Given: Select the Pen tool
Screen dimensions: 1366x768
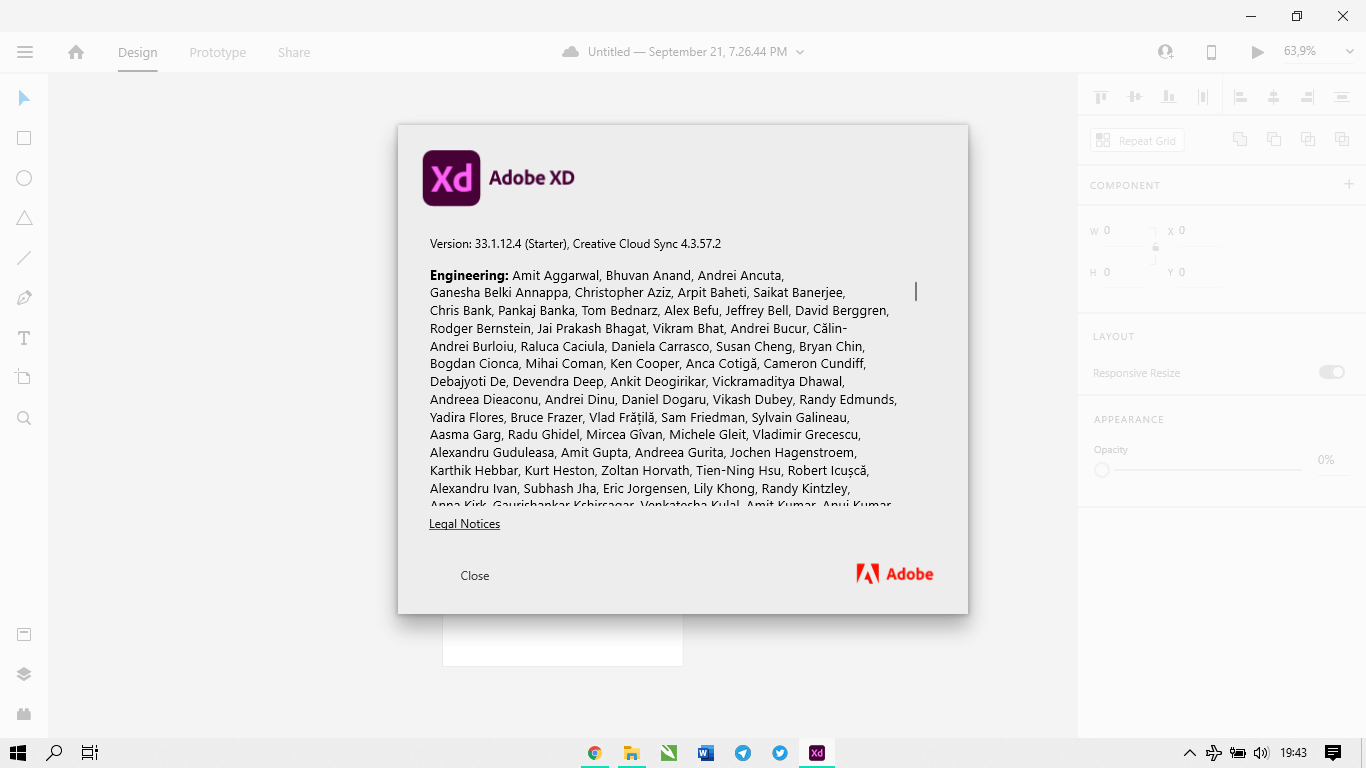Looking at the screenshot, I should click(23, 298).
